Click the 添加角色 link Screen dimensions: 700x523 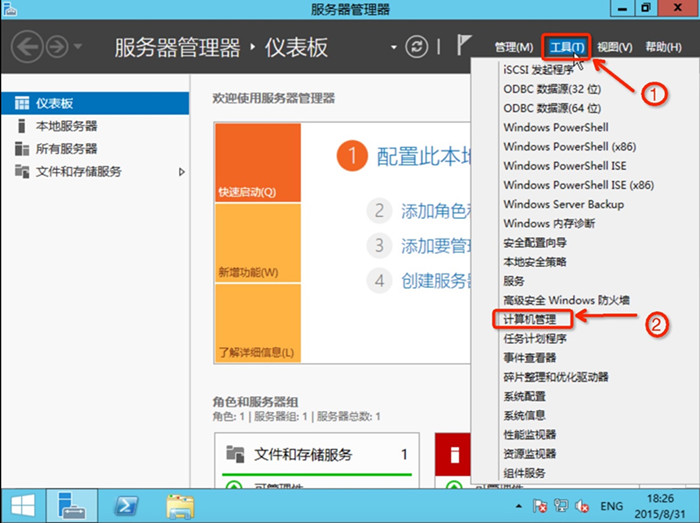(436, 211)
